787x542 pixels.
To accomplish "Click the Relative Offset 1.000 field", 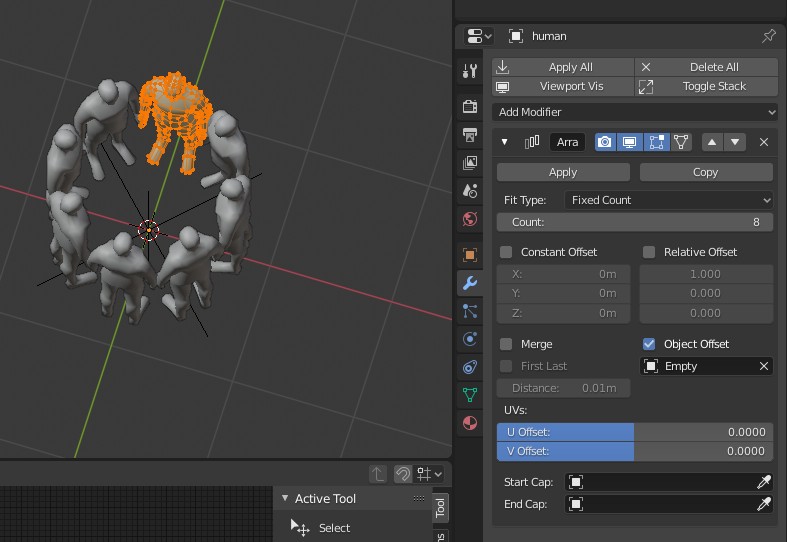I will (x=706, y=274).
